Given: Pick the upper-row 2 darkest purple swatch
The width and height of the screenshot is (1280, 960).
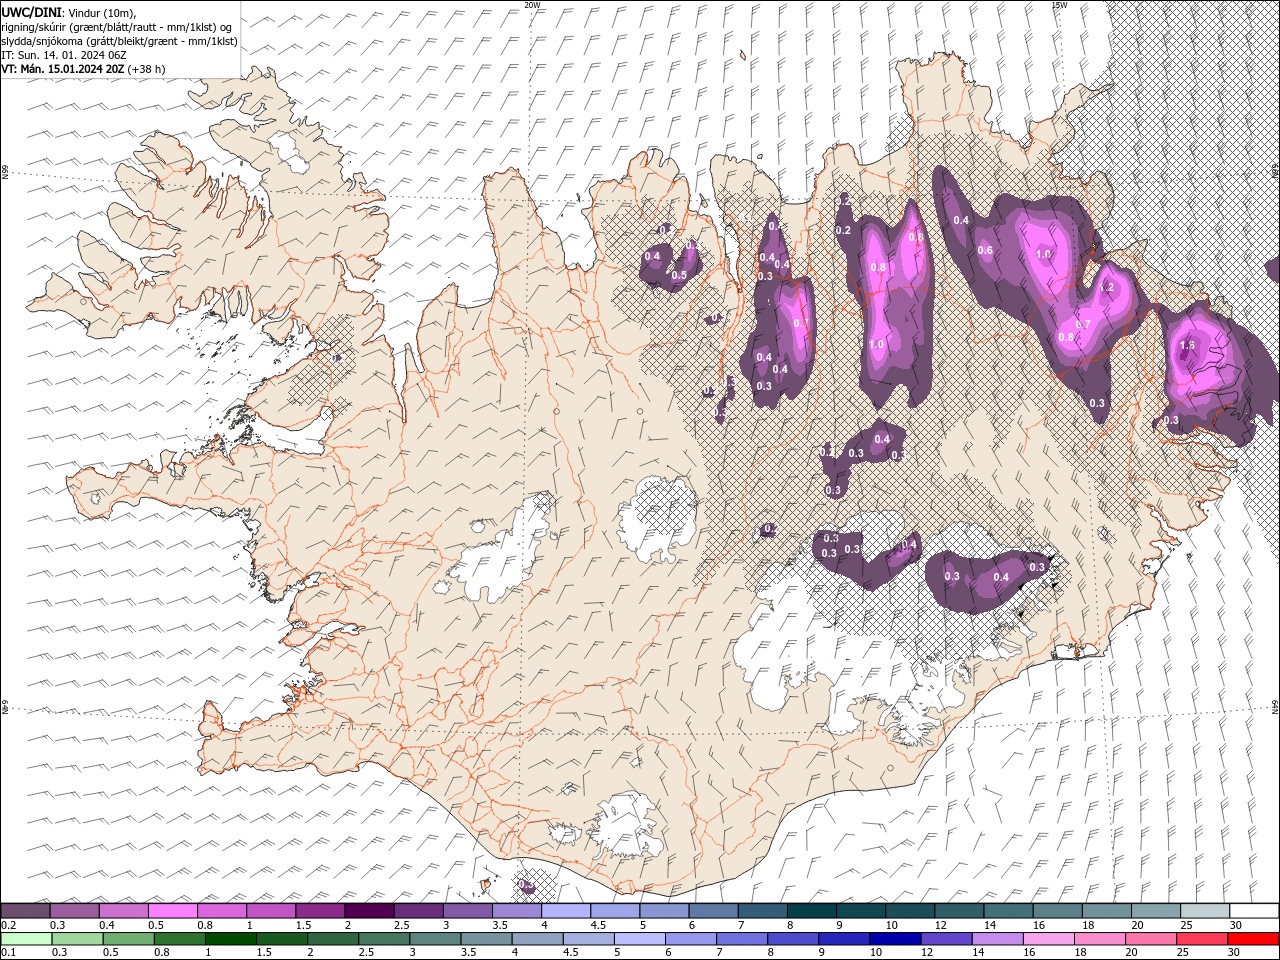Looking at the screenshot, I should [369, 911].
